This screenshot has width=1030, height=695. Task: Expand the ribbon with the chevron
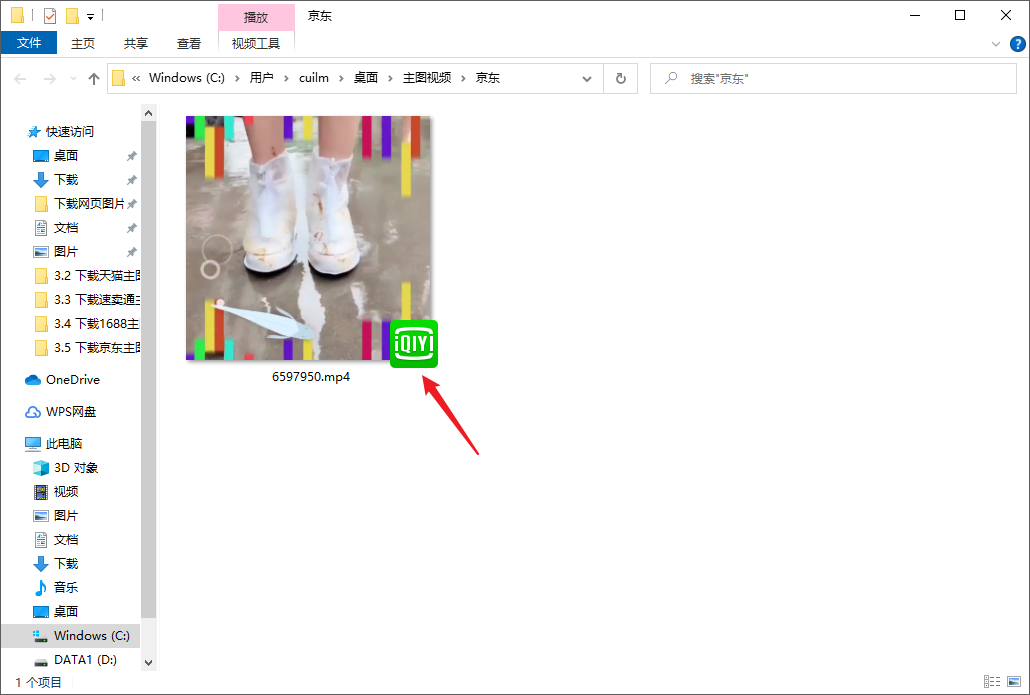(x=996, y=44)
